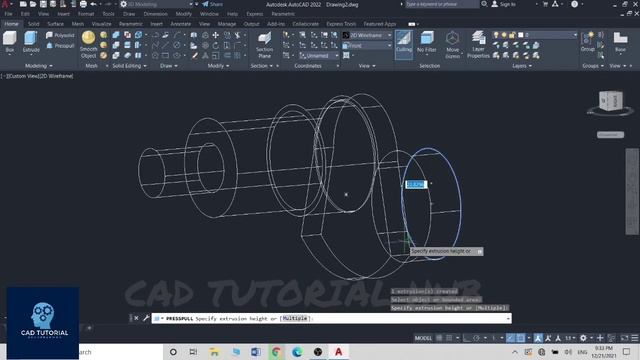Open the No Filter selection filter
The image size is (640, 360).
(427, 42)
